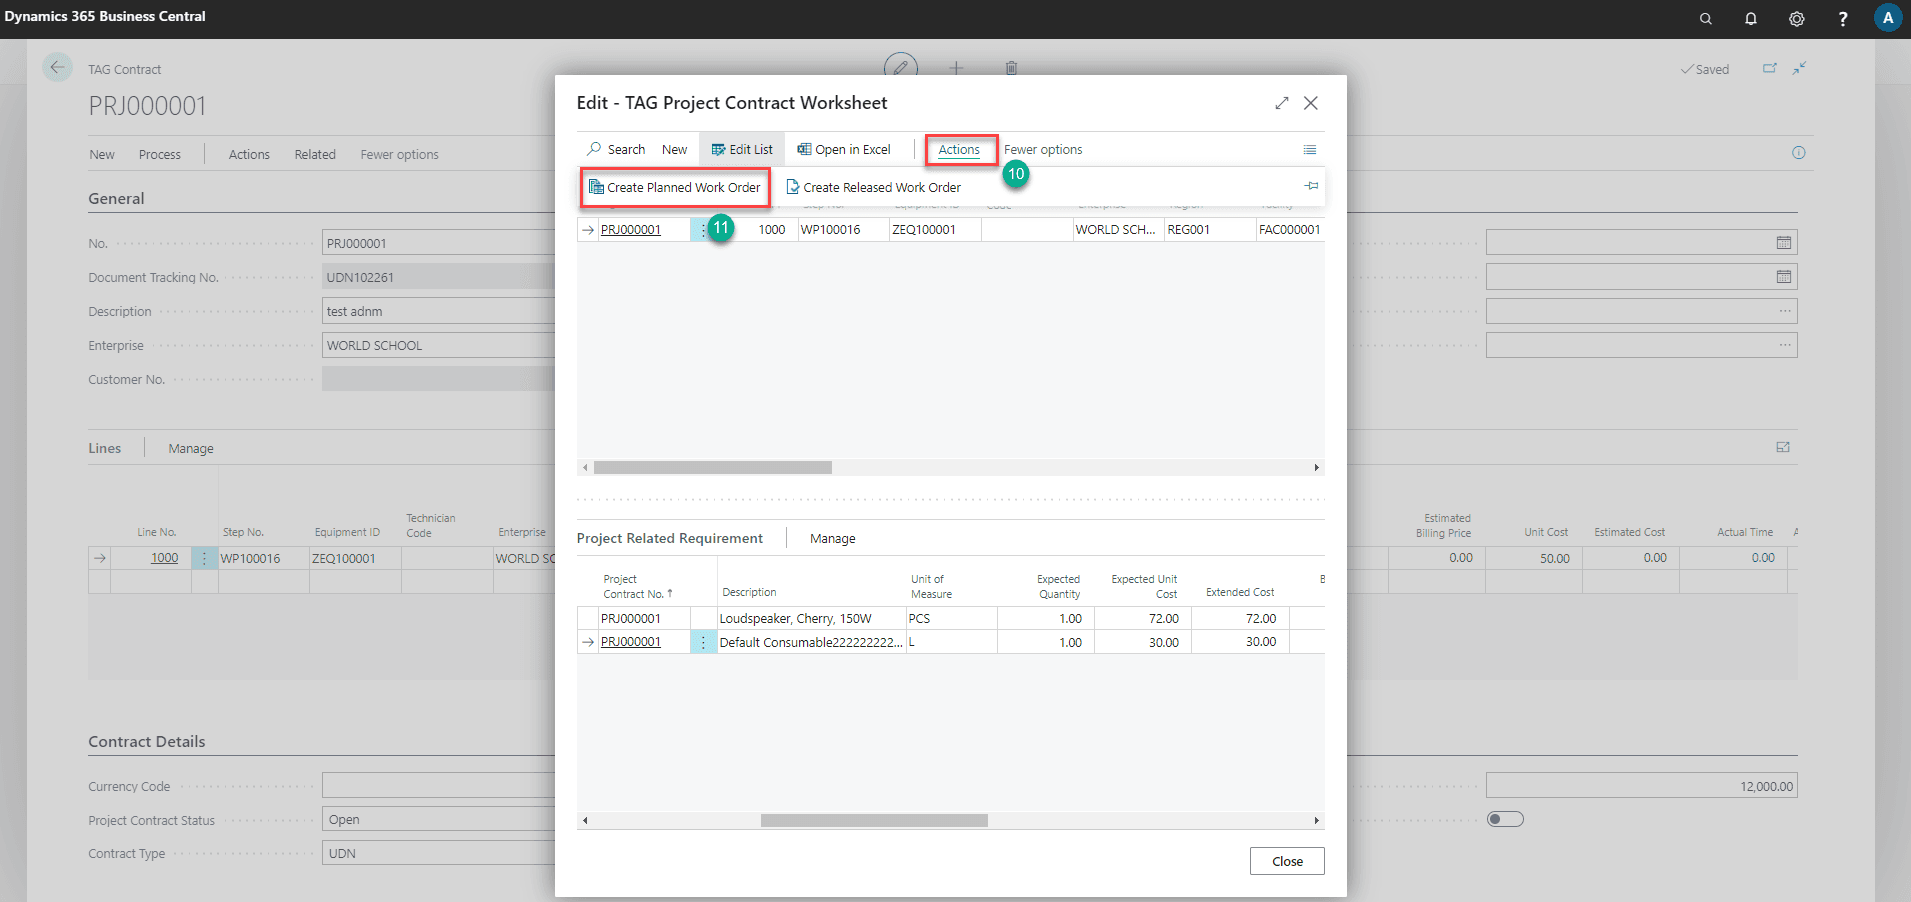
Task: Open lookup ellipsis beside Enterprise row field
Action: 1785,345
